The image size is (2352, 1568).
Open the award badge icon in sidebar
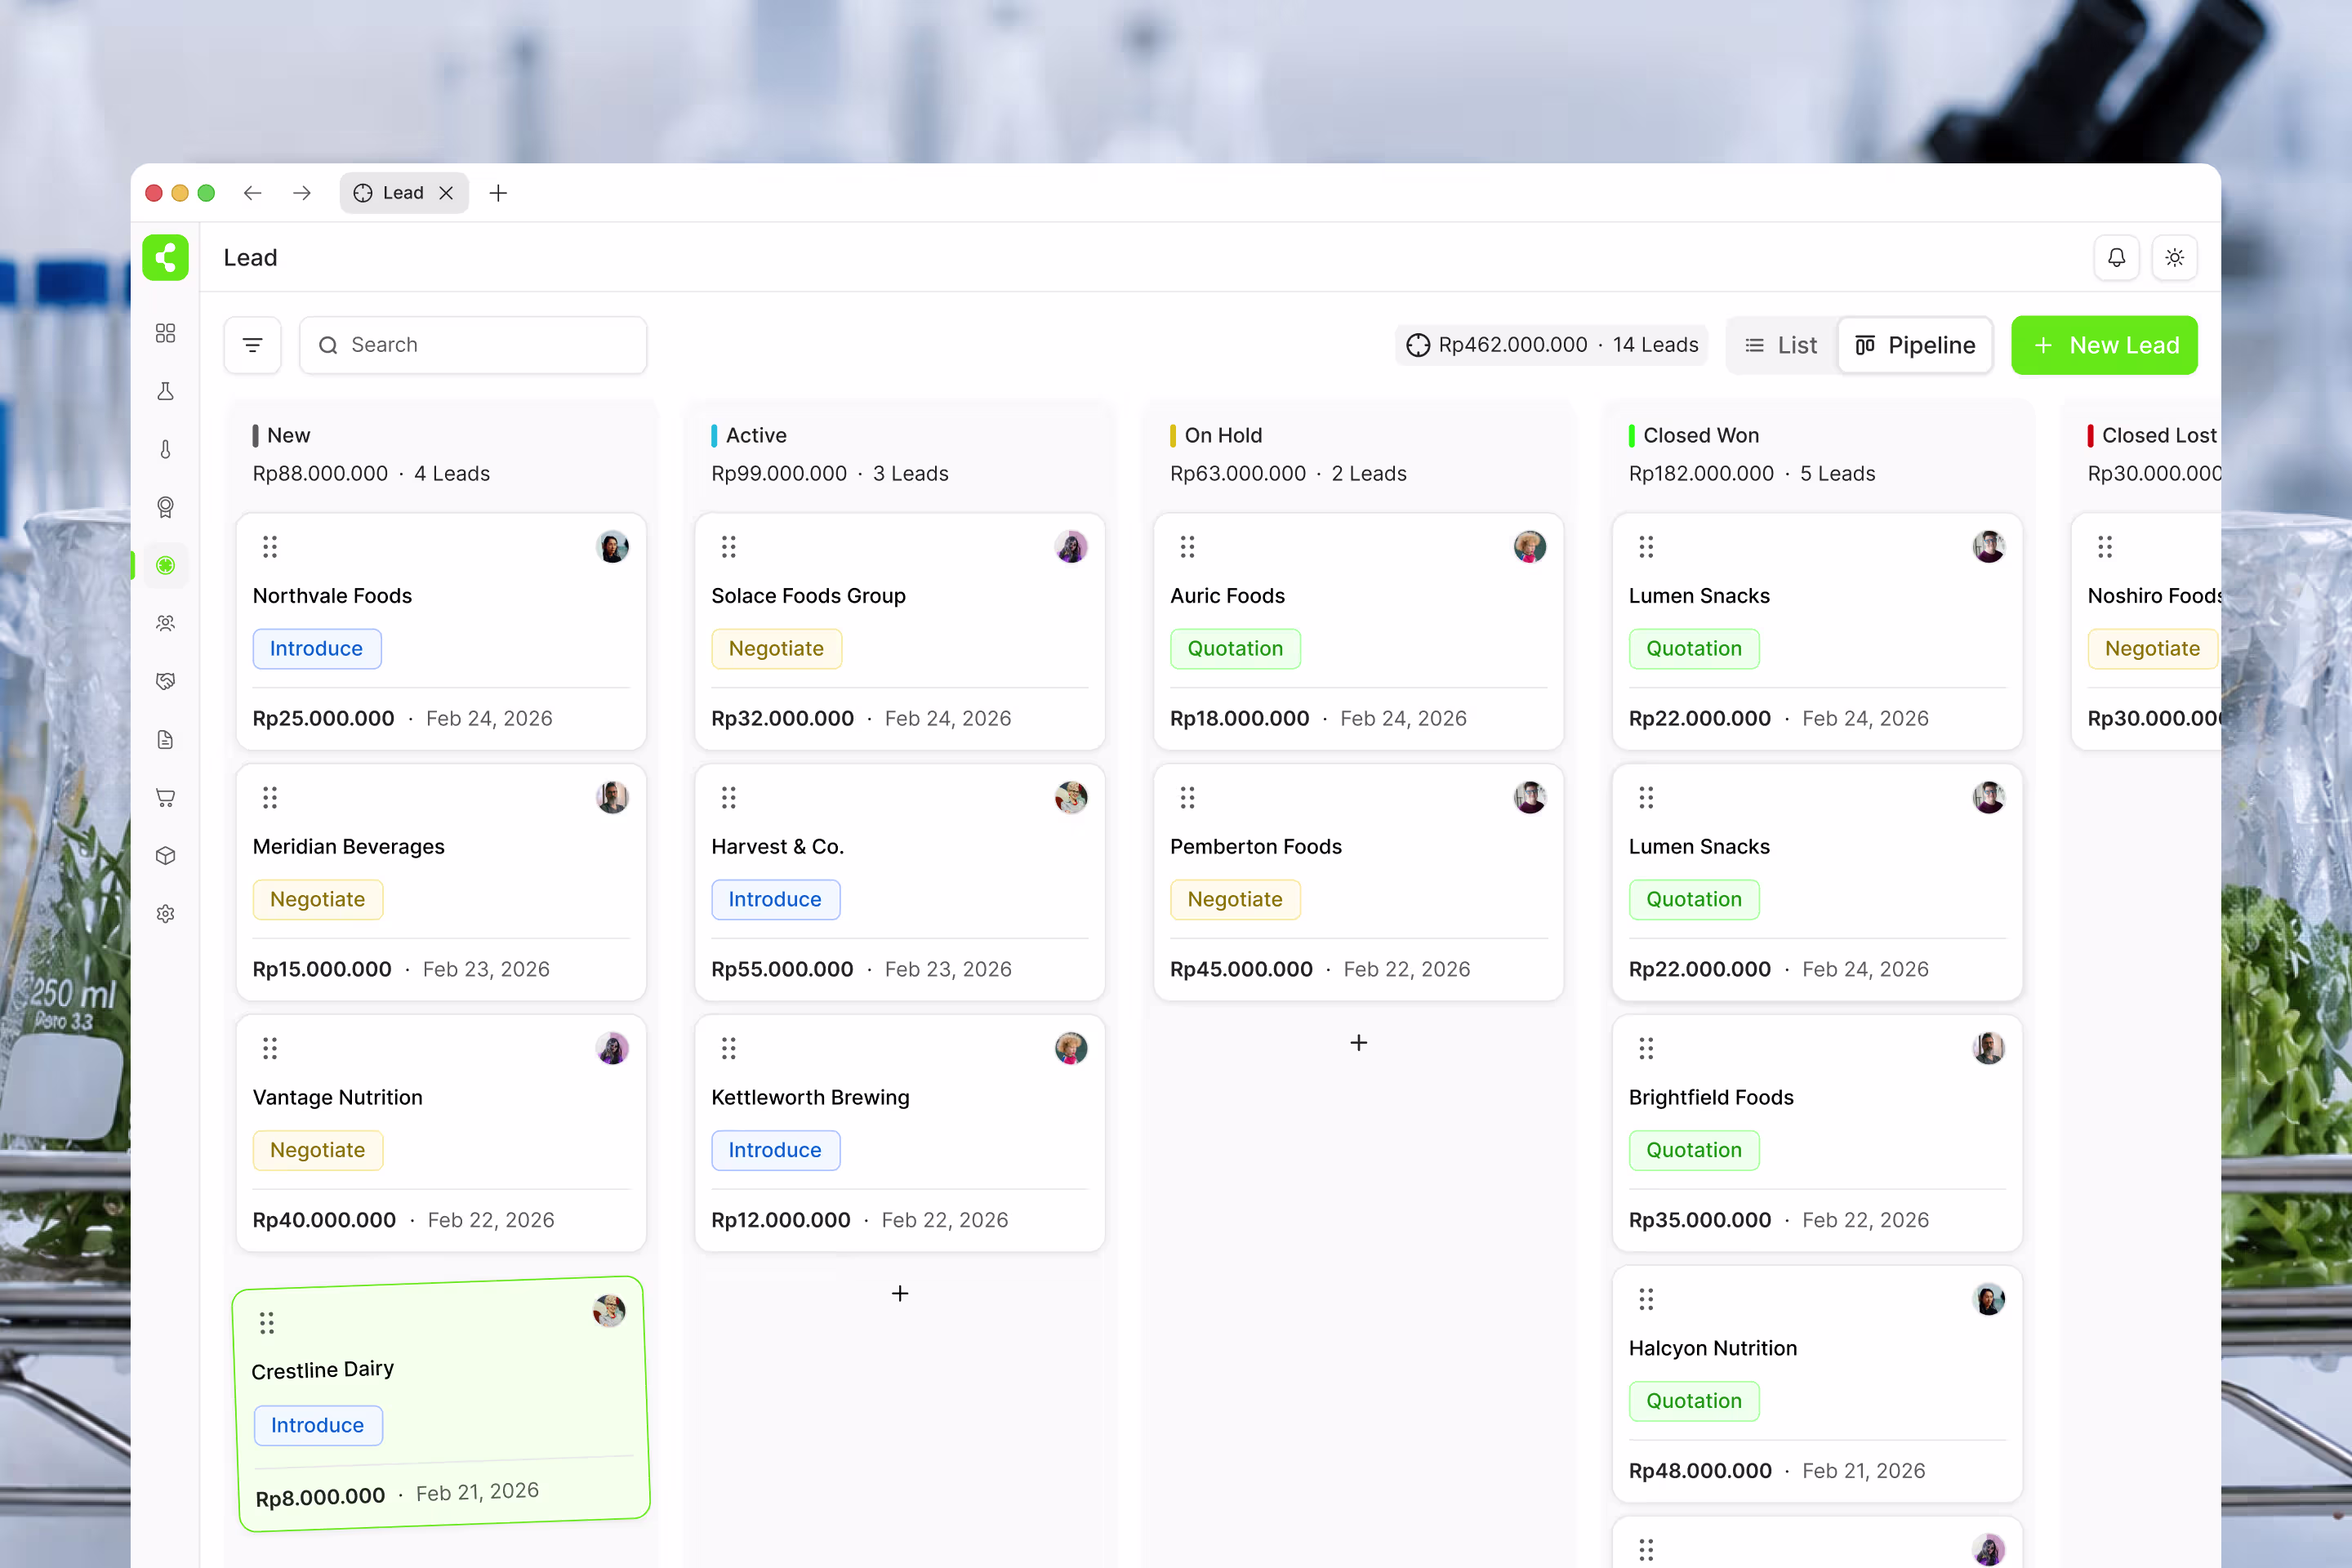click(x=166, y=507)
